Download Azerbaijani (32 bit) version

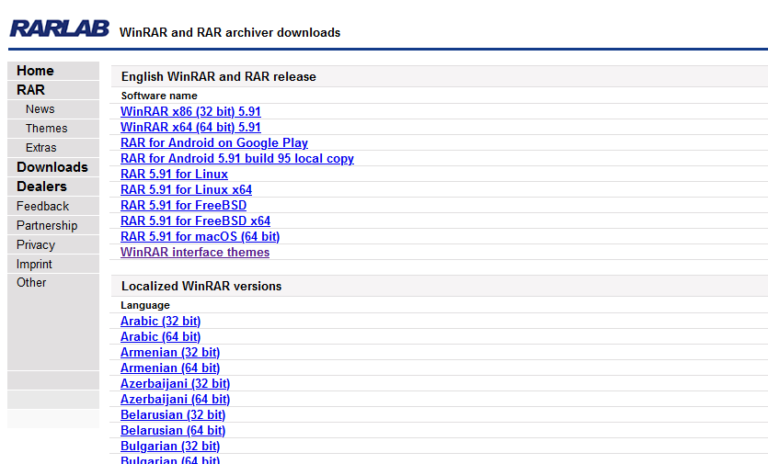coord(175,384)
